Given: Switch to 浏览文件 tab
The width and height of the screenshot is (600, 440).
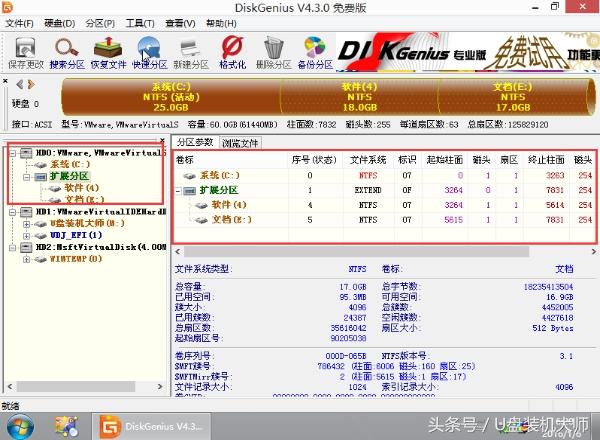Looking at the screenshot, I should click(x=240, y=143).
